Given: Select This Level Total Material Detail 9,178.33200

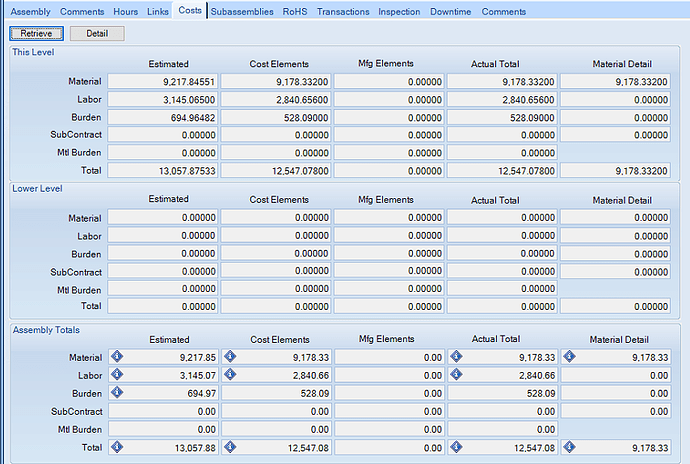Looking at the screenshot, I should [x=615, y=170].
